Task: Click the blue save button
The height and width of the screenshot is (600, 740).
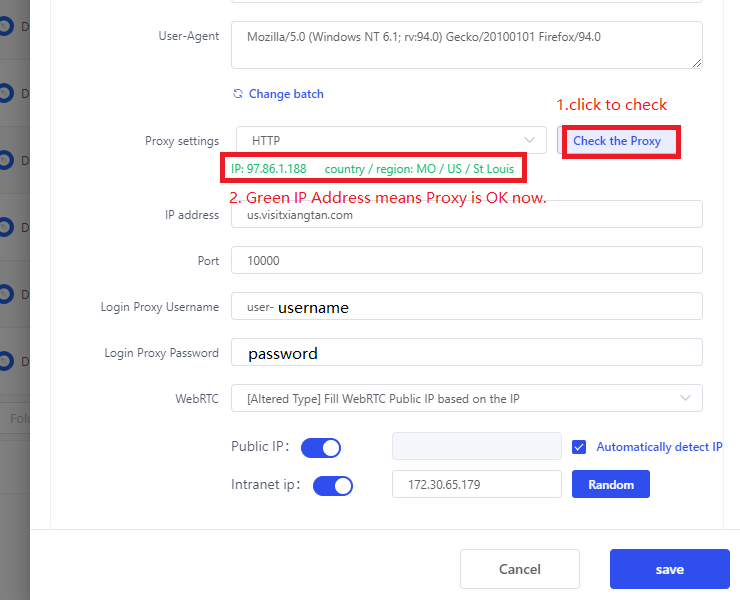Action: pos(670,569)
